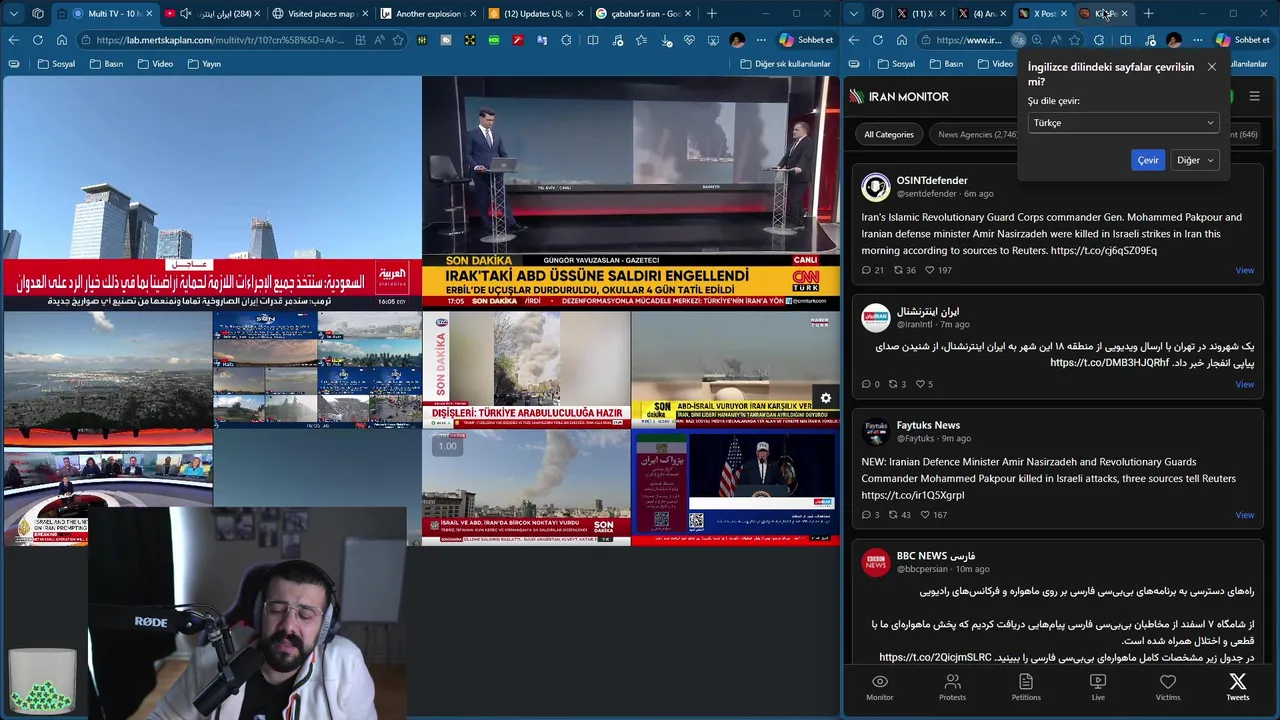Open profile avatar in left browser window
The image size is (1280, 720).
(737, 40)
